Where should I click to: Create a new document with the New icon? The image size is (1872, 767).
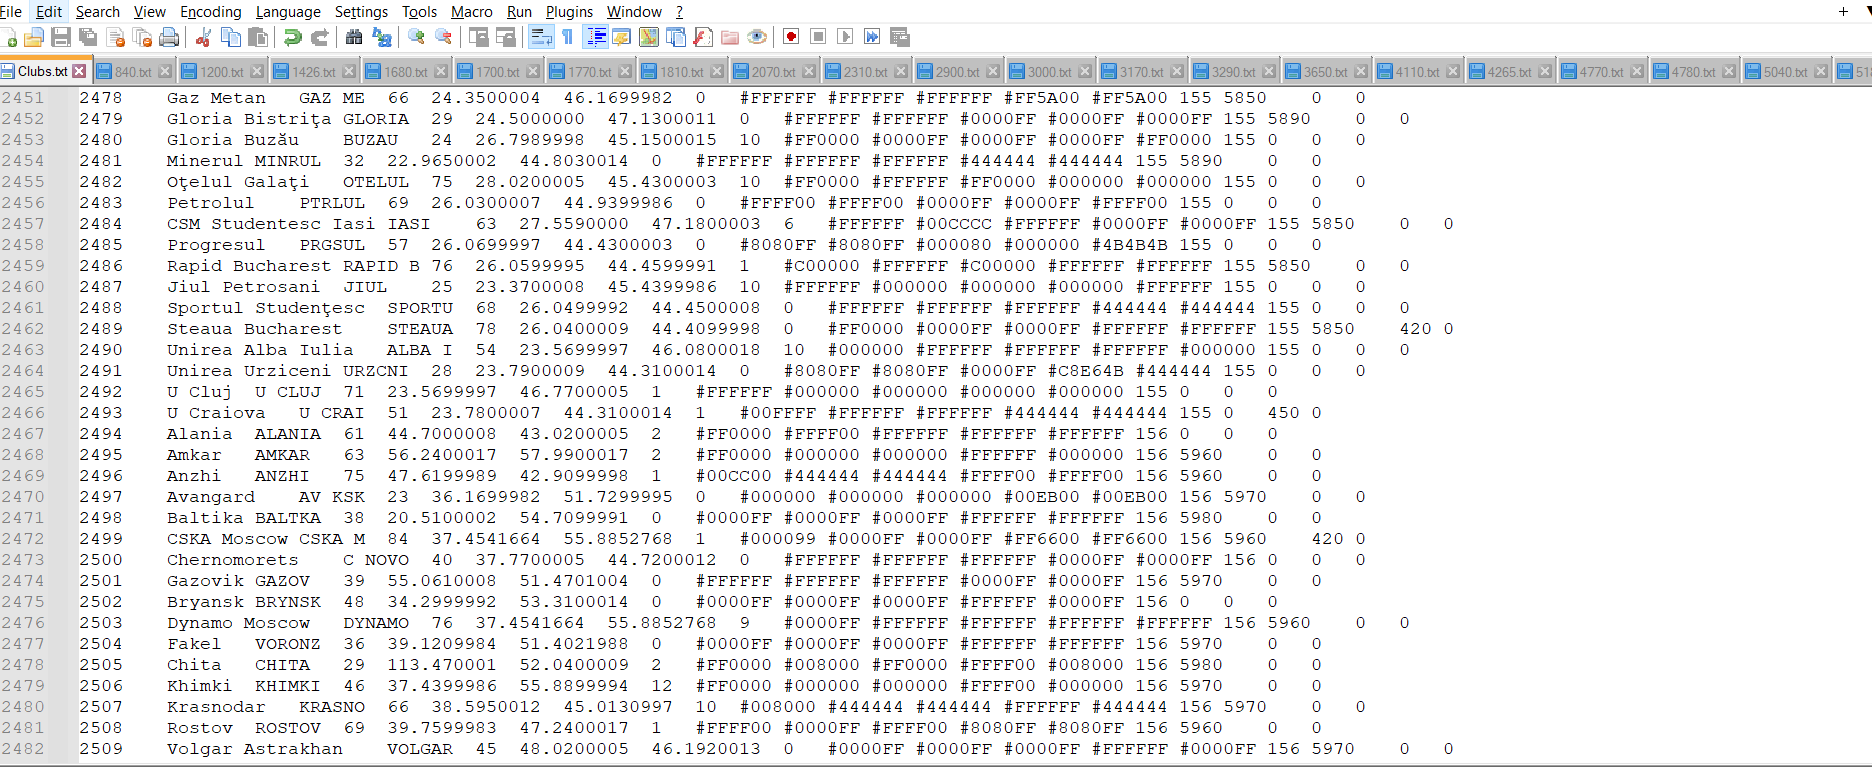pos(10,38)
